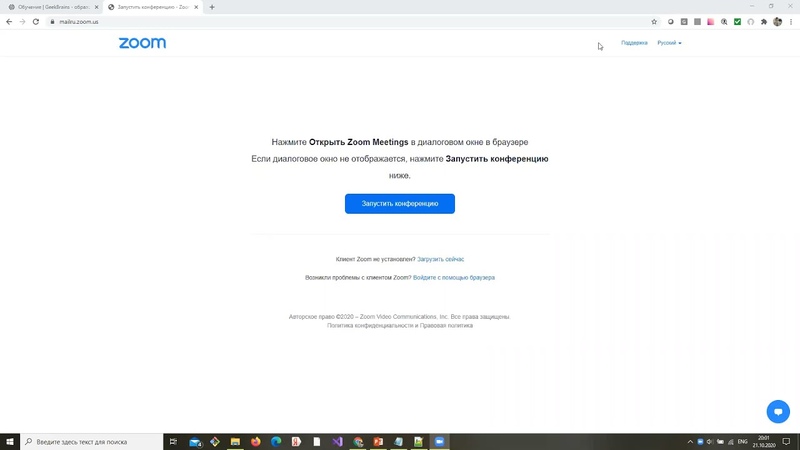Viewport: 800px width, 450px height.
Task: Switch to Chrome on the taskbar
Action: [358, 441]
